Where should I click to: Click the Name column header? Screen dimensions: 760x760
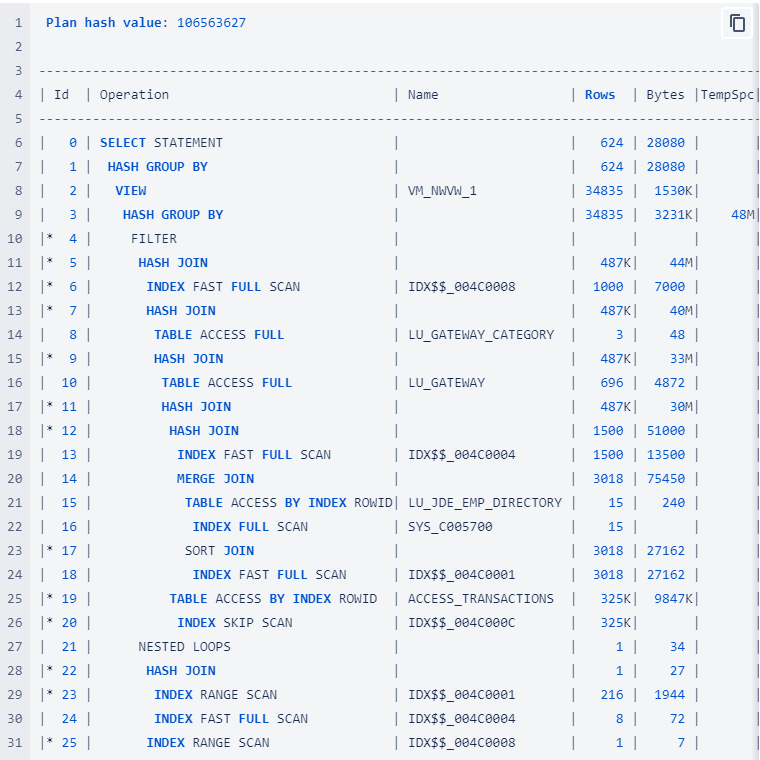(x=423, y=95)
